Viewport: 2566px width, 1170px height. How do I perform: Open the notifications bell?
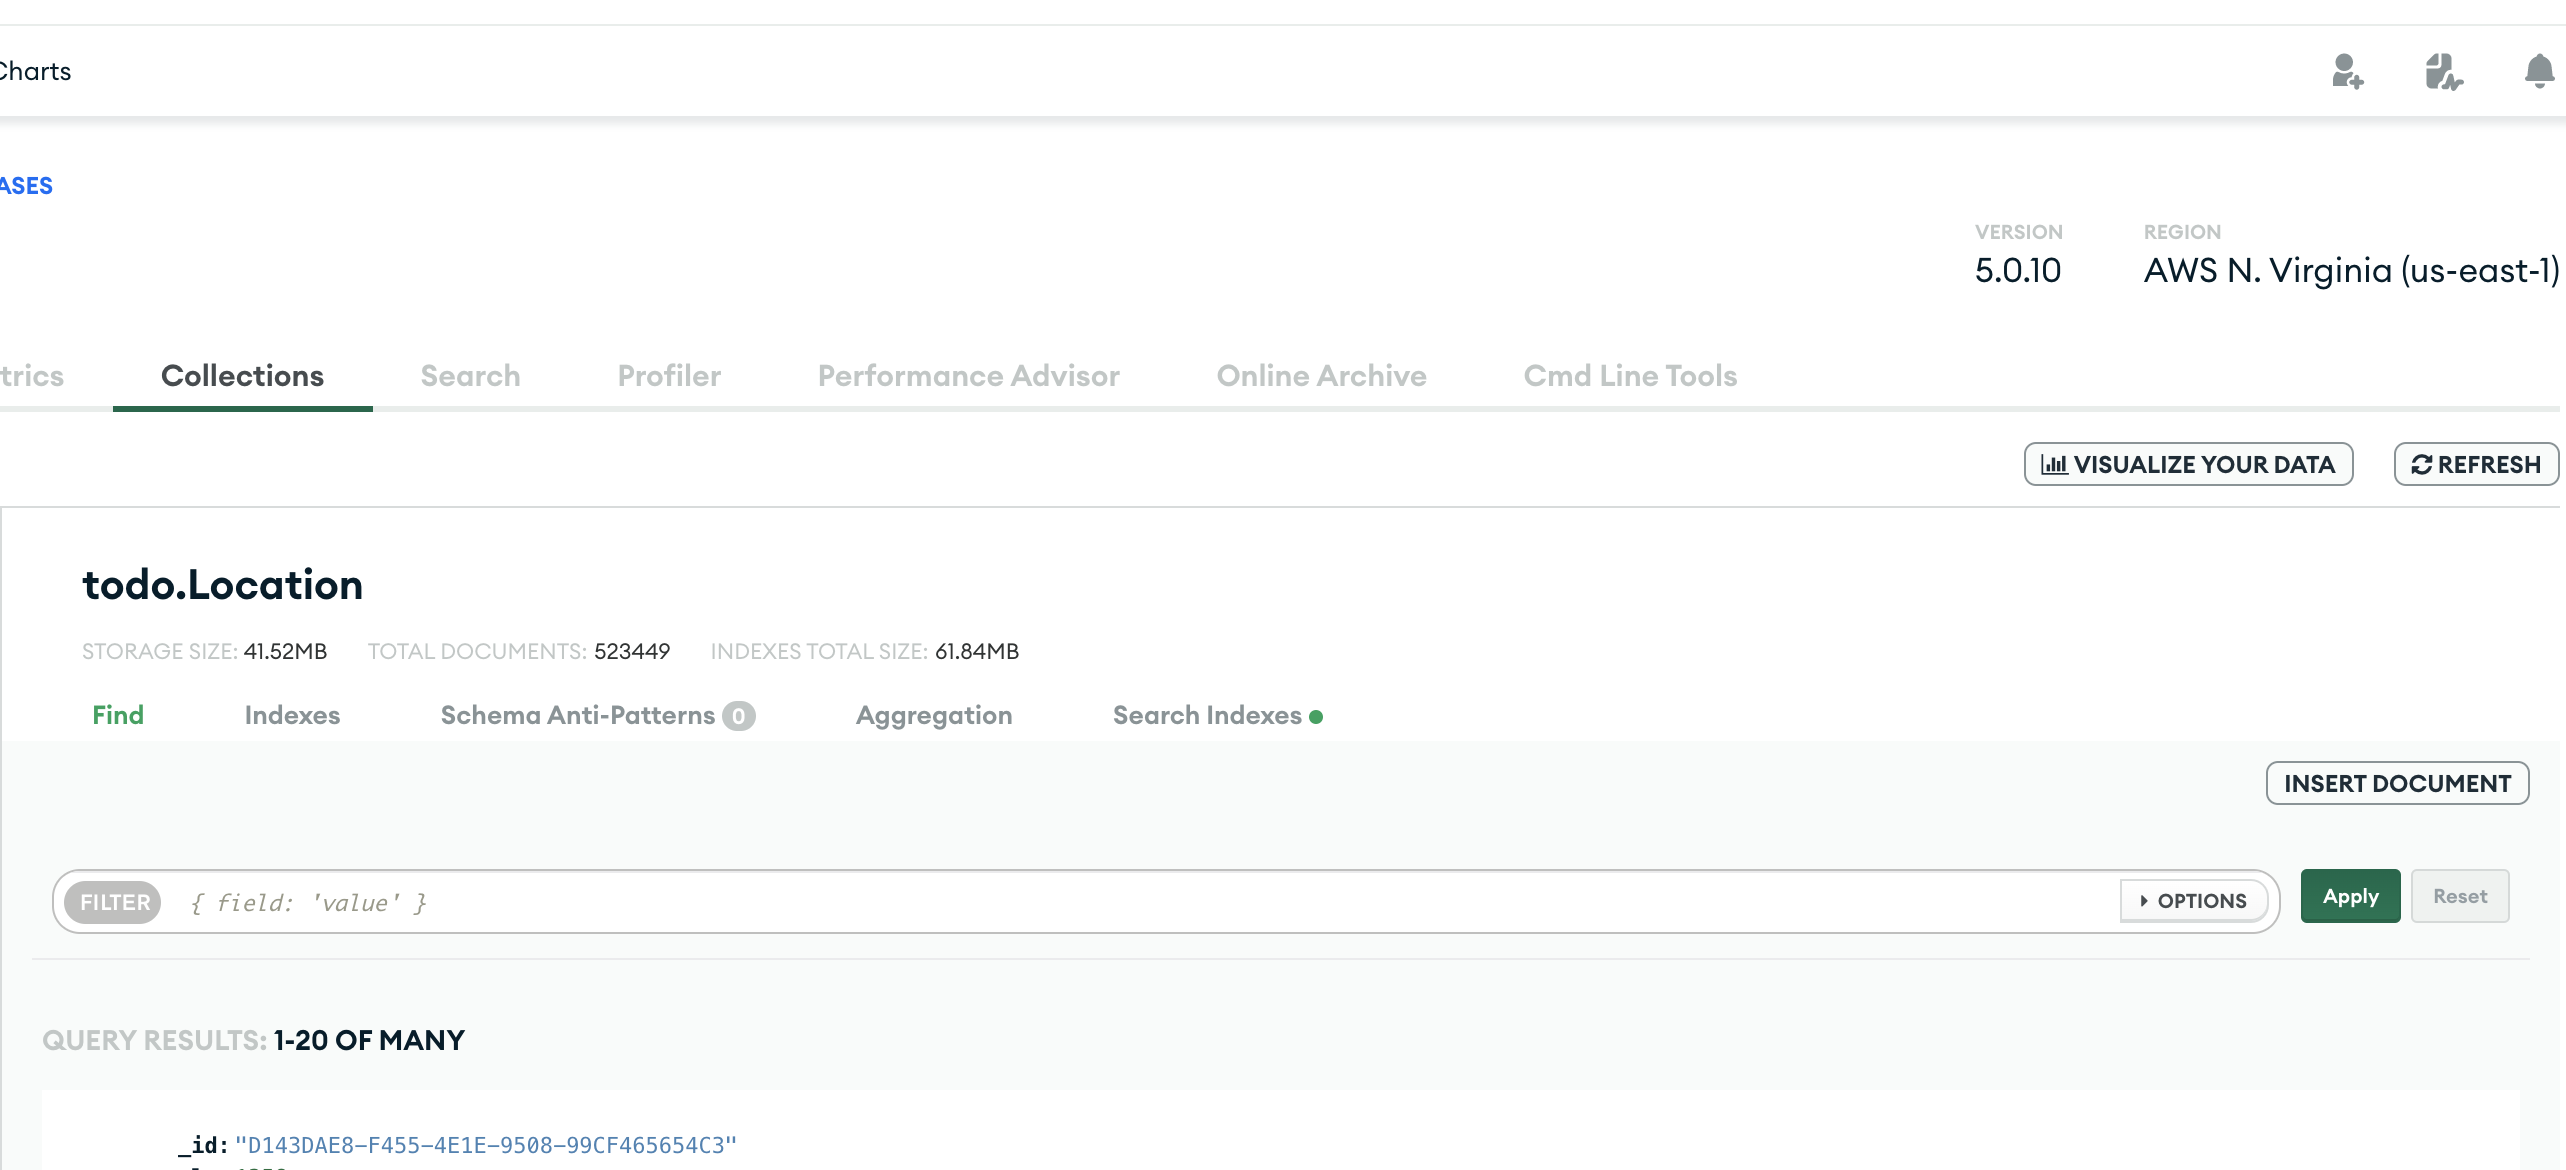click(x=2538, y=72)
